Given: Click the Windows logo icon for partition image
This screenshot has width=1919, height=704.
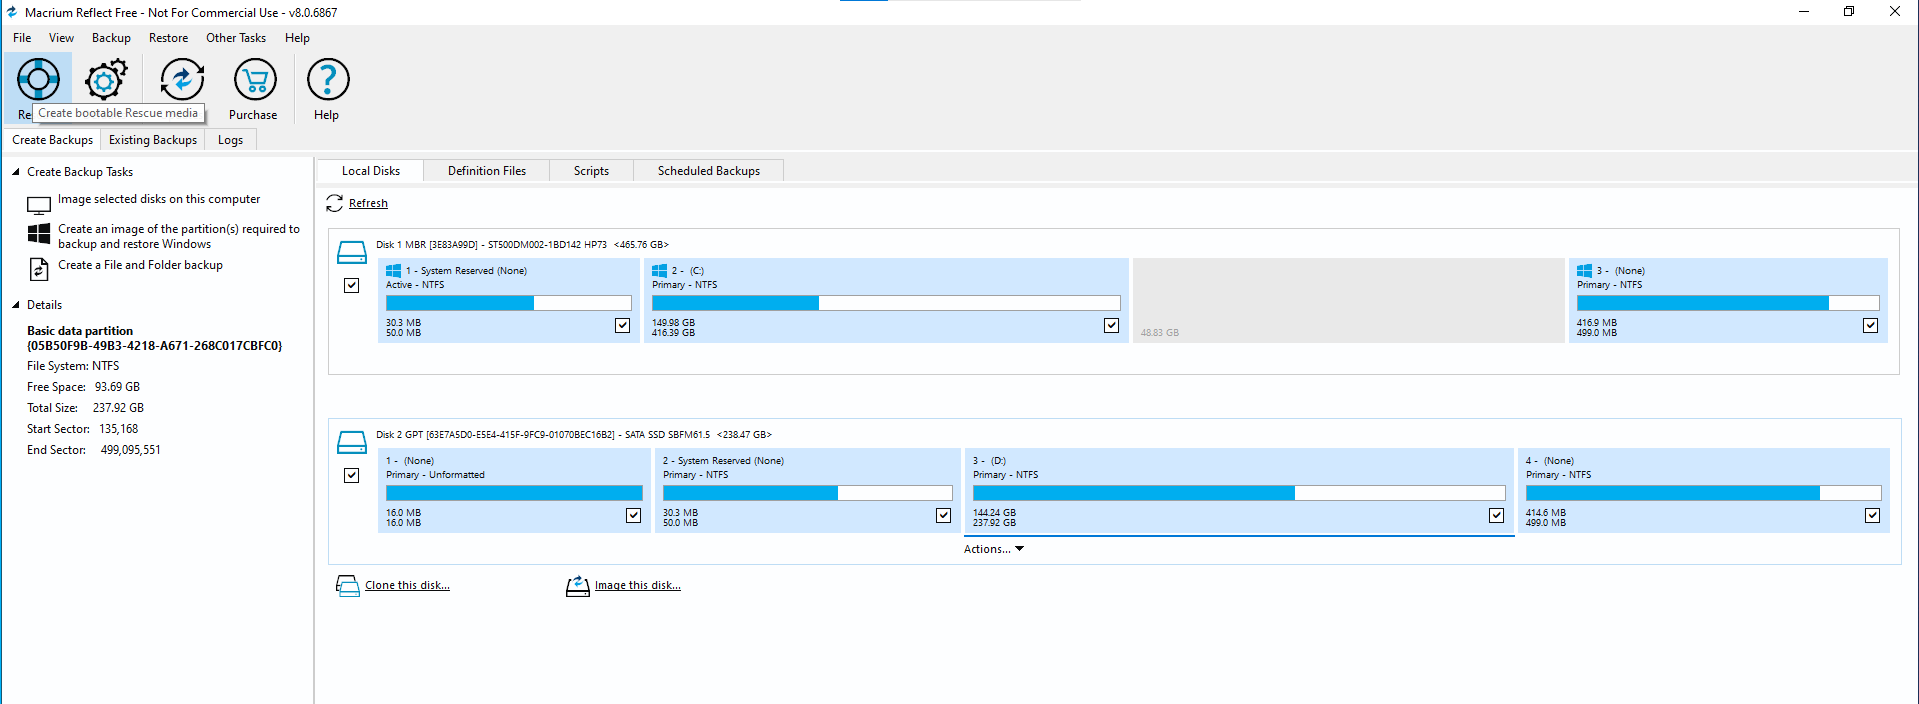Looking at the screenshot, I should [39, 234].
